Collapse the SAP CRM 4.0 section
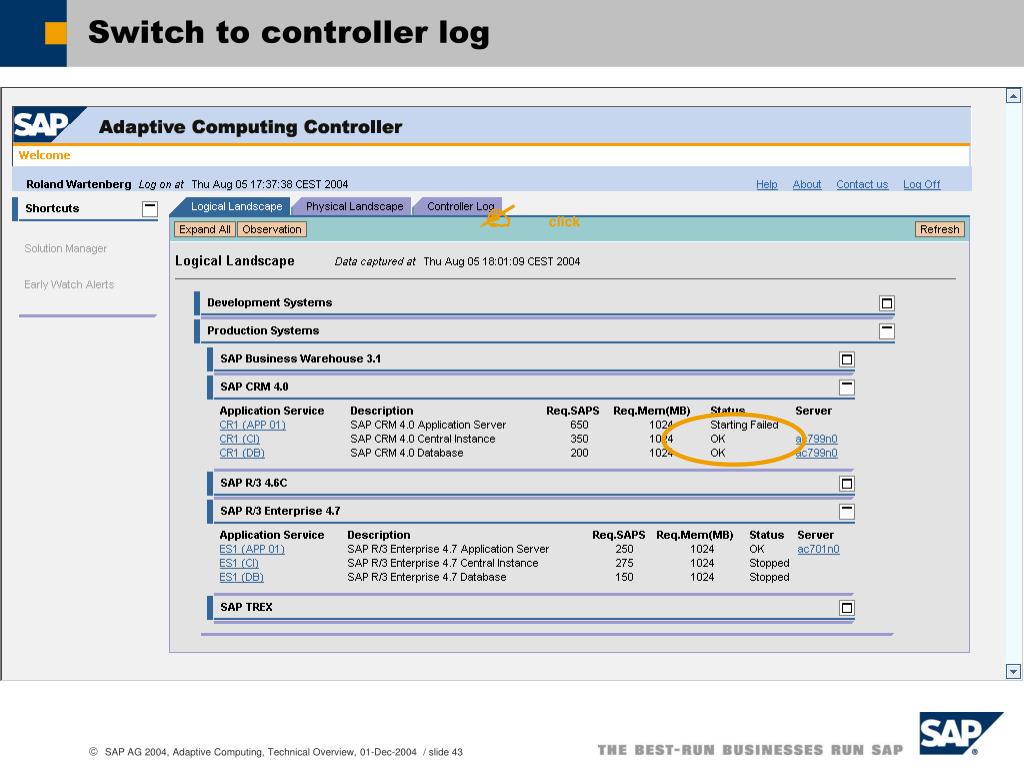This screenshot has width=1024, height=768. tap(846, 387)
